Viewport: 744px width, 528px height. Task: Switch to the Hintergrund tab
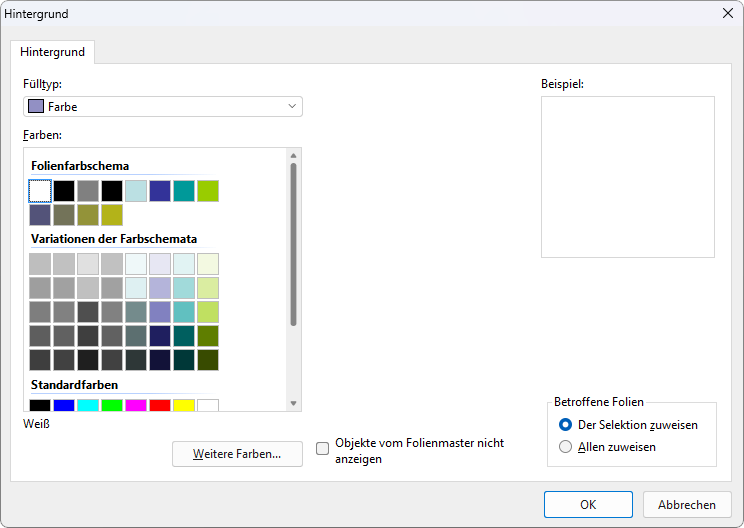click(x=53, y=52)
